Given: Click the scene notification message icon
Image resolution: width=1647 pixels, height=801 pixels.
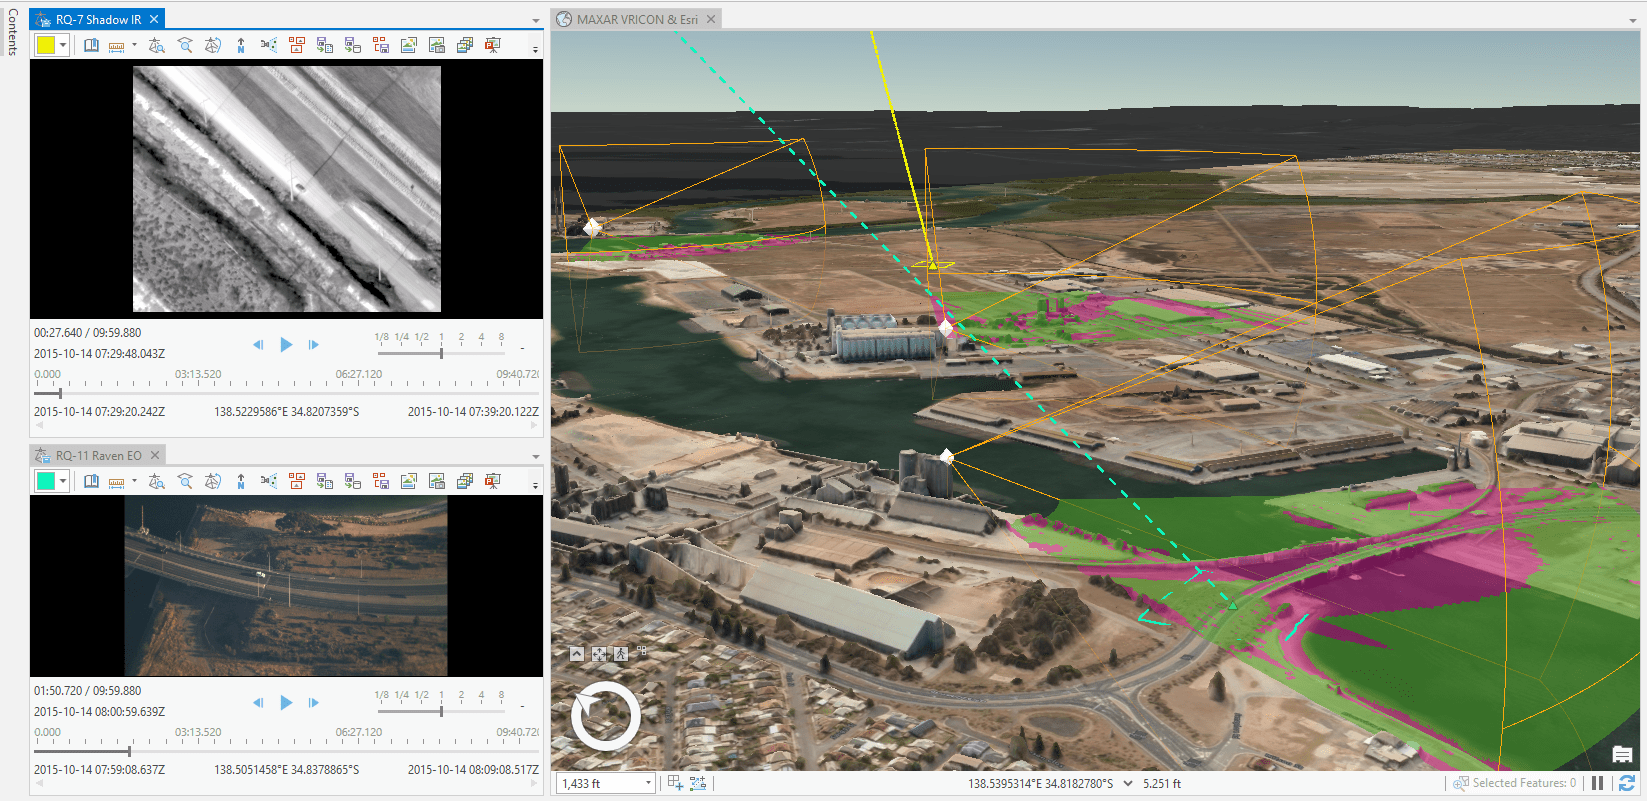Looking at the screenshot, I should coord(1622,754).
